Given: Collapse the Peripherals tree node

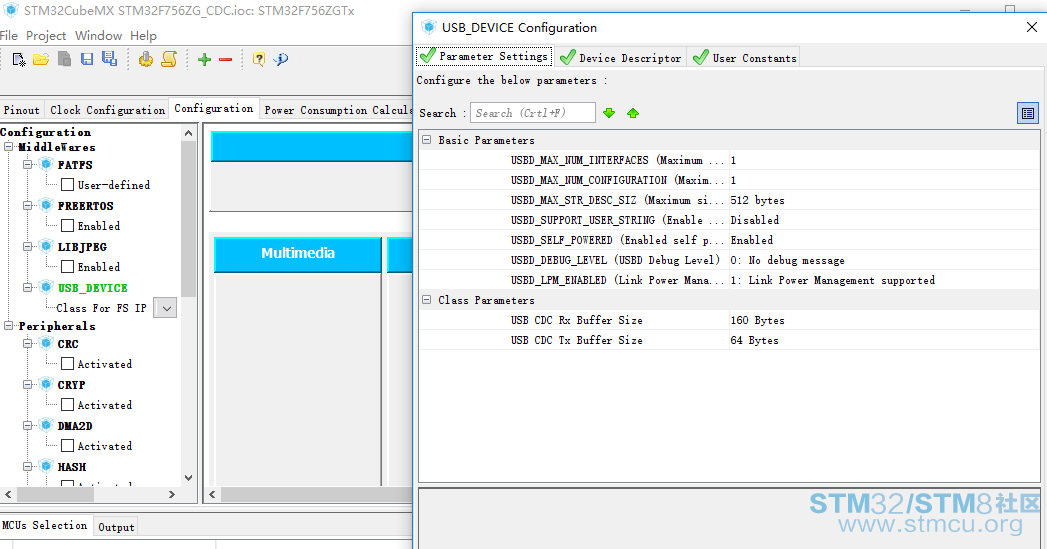Looking at the screenshot, I should pyautogui.click(x=9, y=325).
